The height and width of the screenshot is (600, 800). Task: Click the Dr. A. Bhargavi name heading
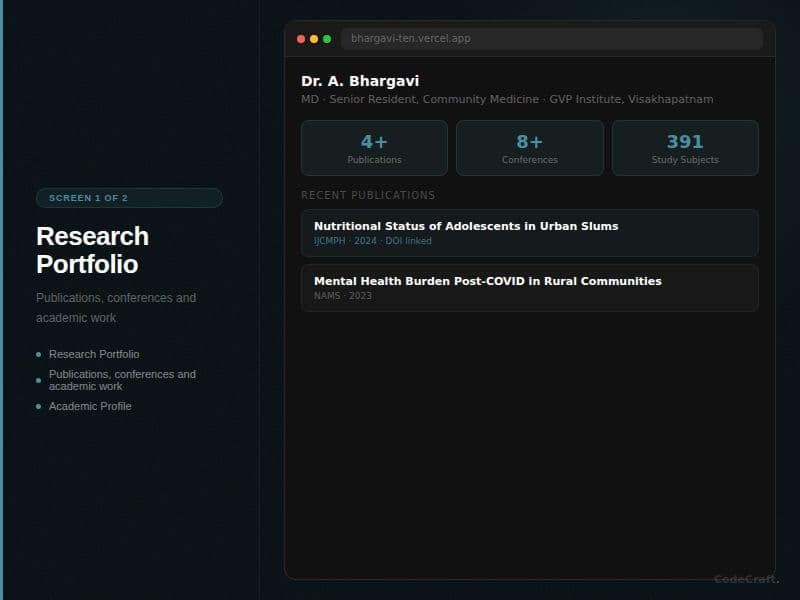[x=360, y=81]
